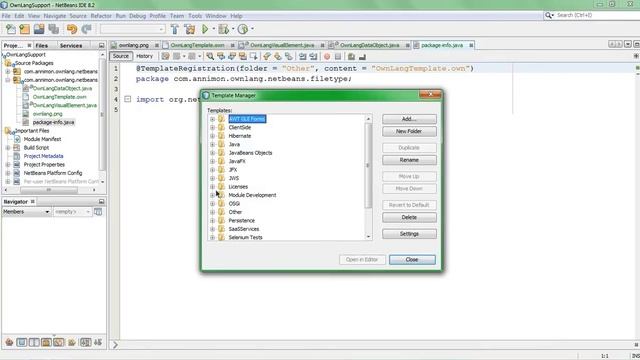The height and width of the screenshot is (360, 640).
Task: Click the Rename button in Template Manager
Action: click(409, 160)
